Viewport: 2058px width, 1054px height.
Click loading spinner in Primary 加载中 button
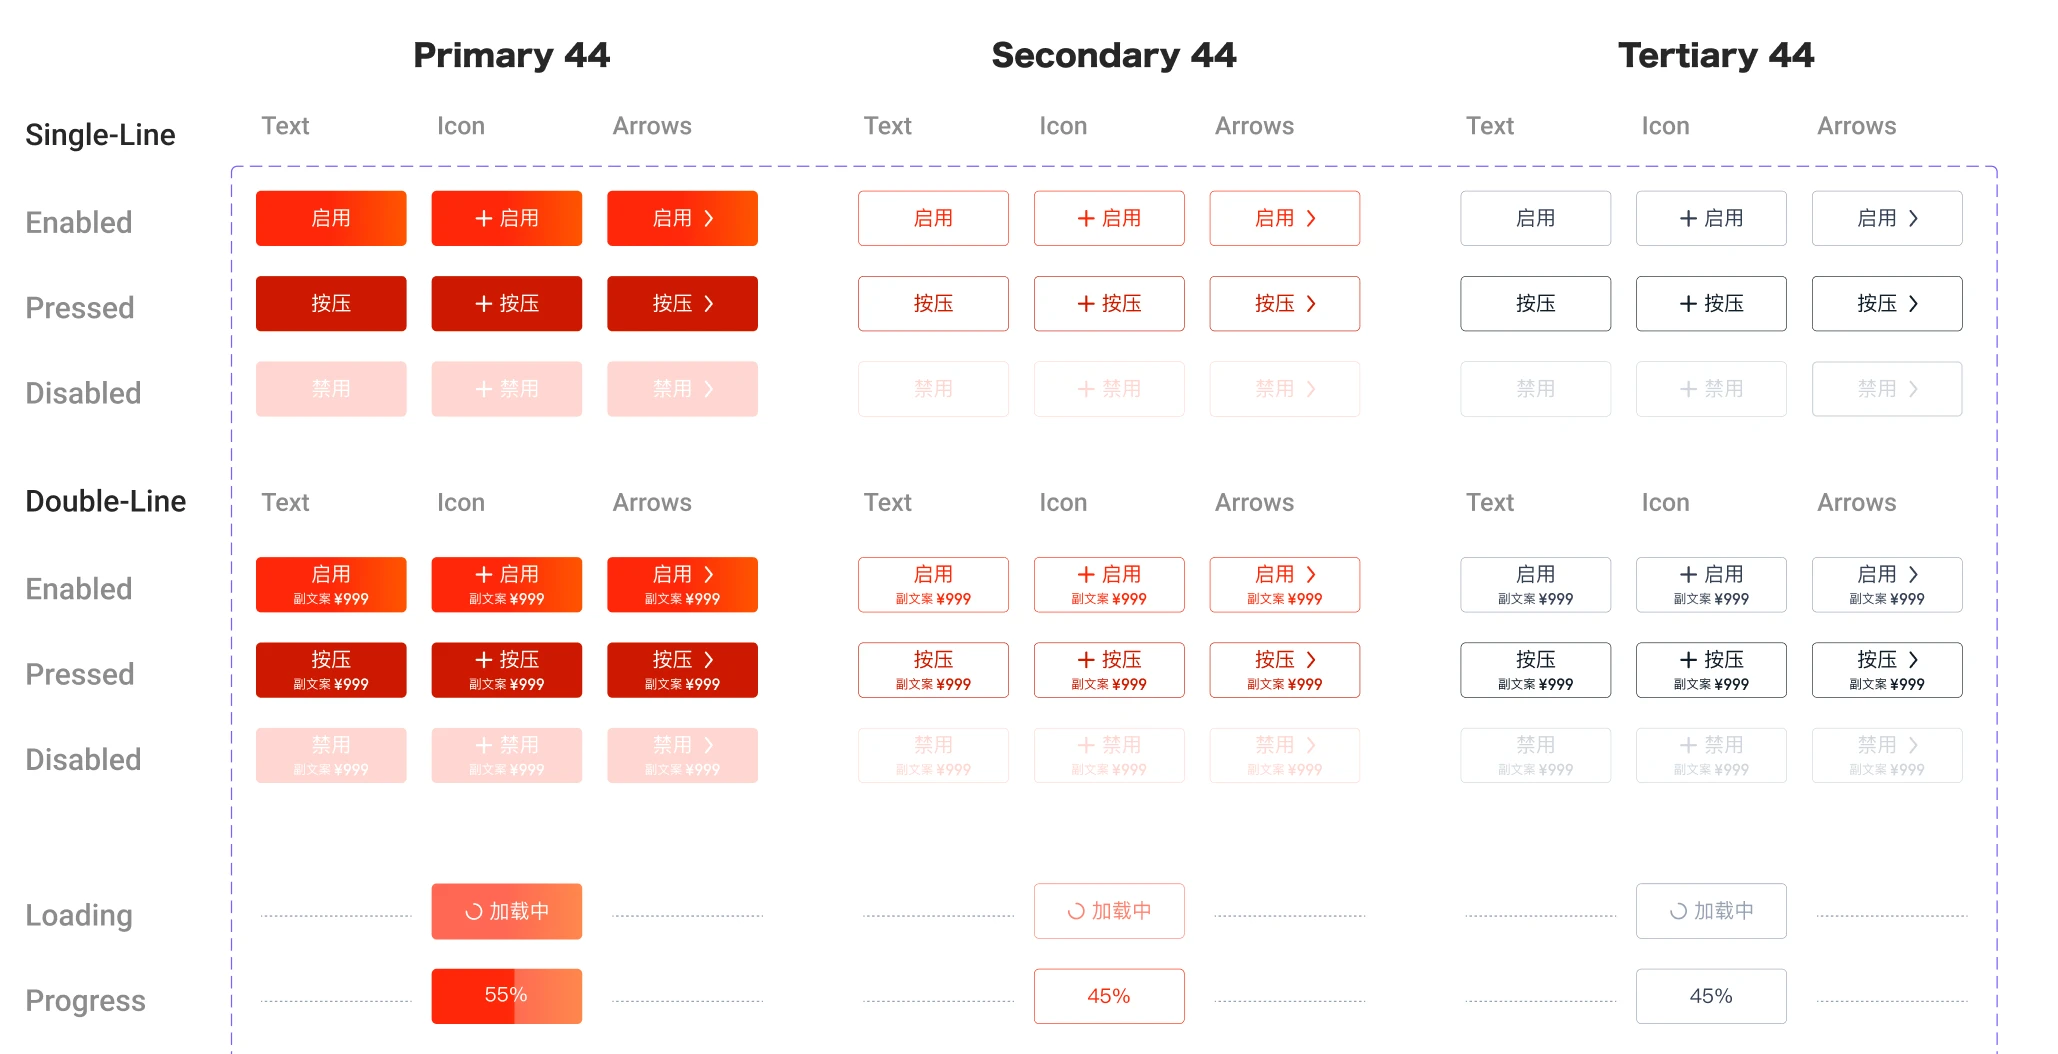(x=474, y=911)
